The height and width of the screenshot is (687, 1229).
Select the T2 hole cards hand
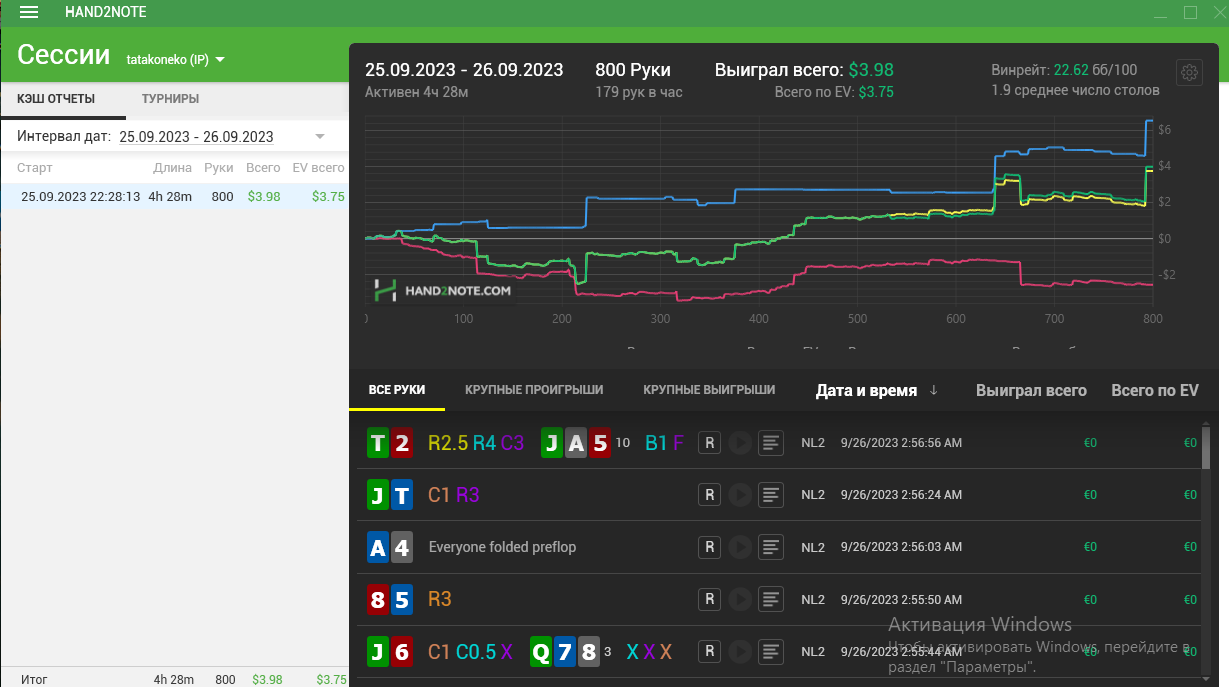coord(390,442)
